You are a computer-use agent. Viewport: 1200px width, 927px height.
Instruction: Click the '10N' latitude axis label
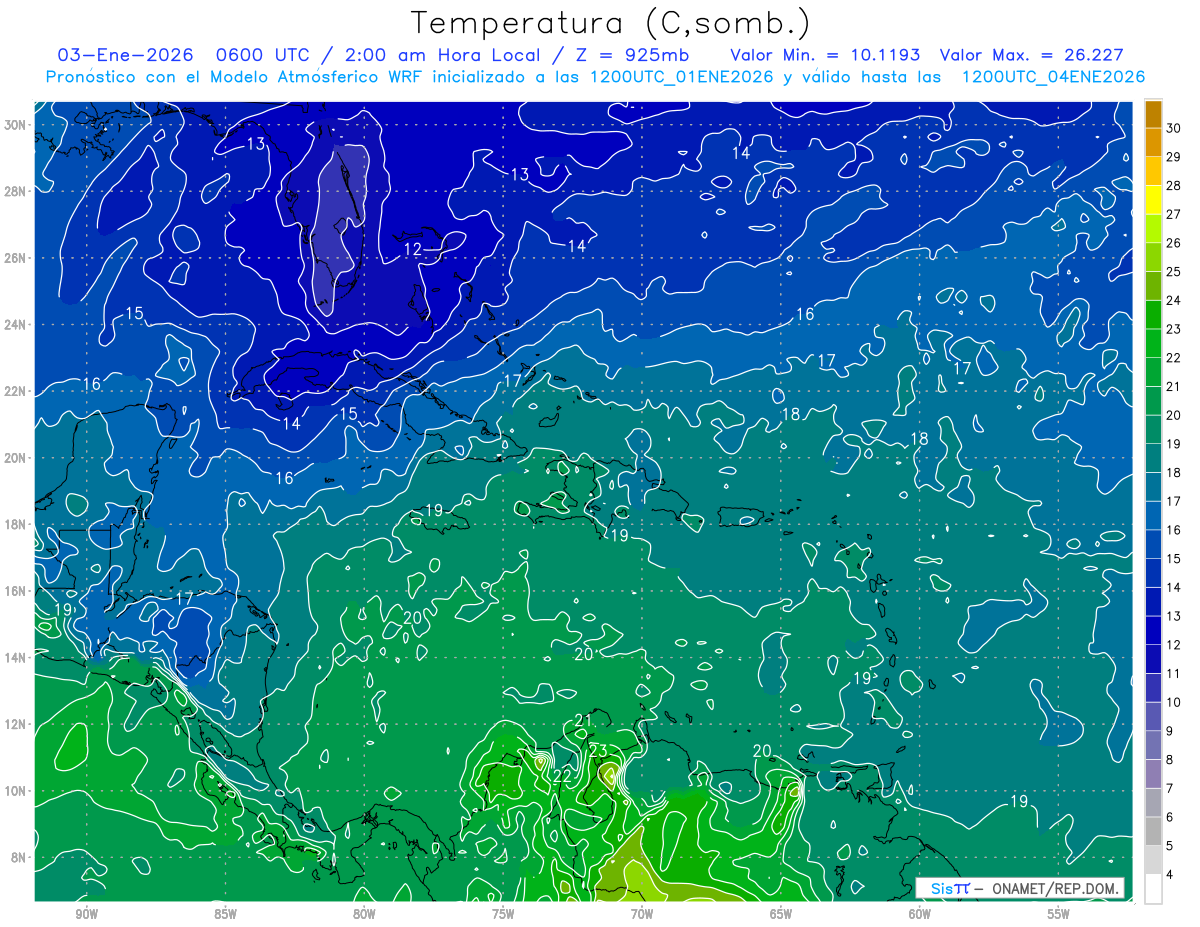(x=15, y=790)
